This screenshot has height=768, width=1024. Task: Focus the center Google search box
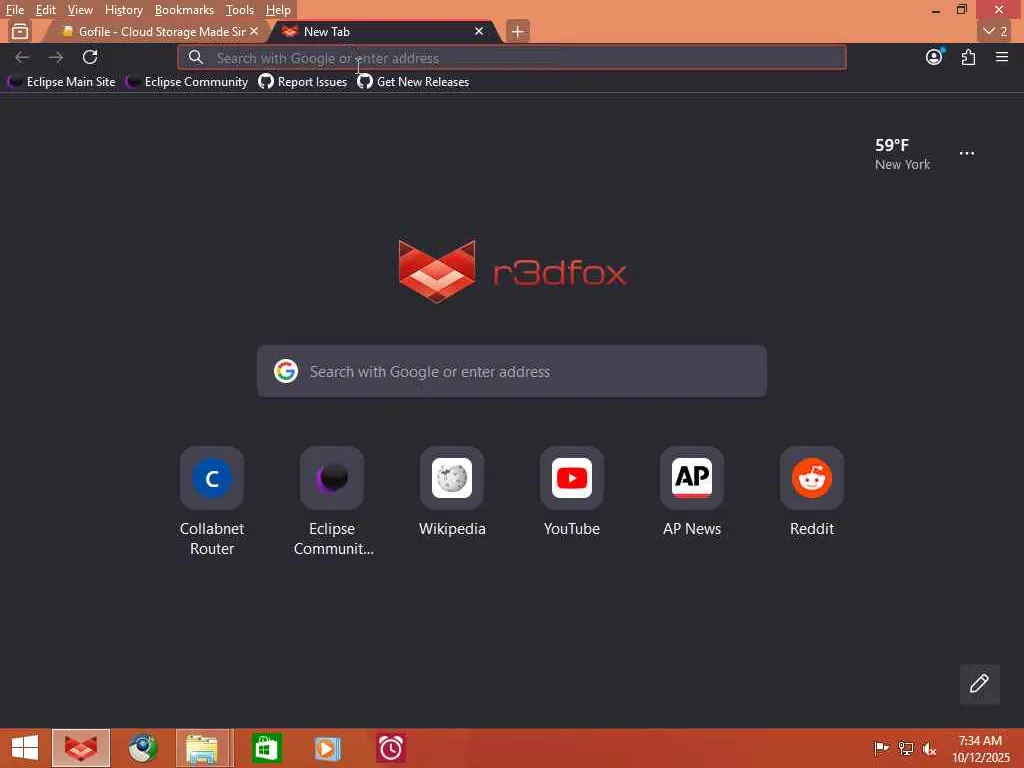pos(512,371)
